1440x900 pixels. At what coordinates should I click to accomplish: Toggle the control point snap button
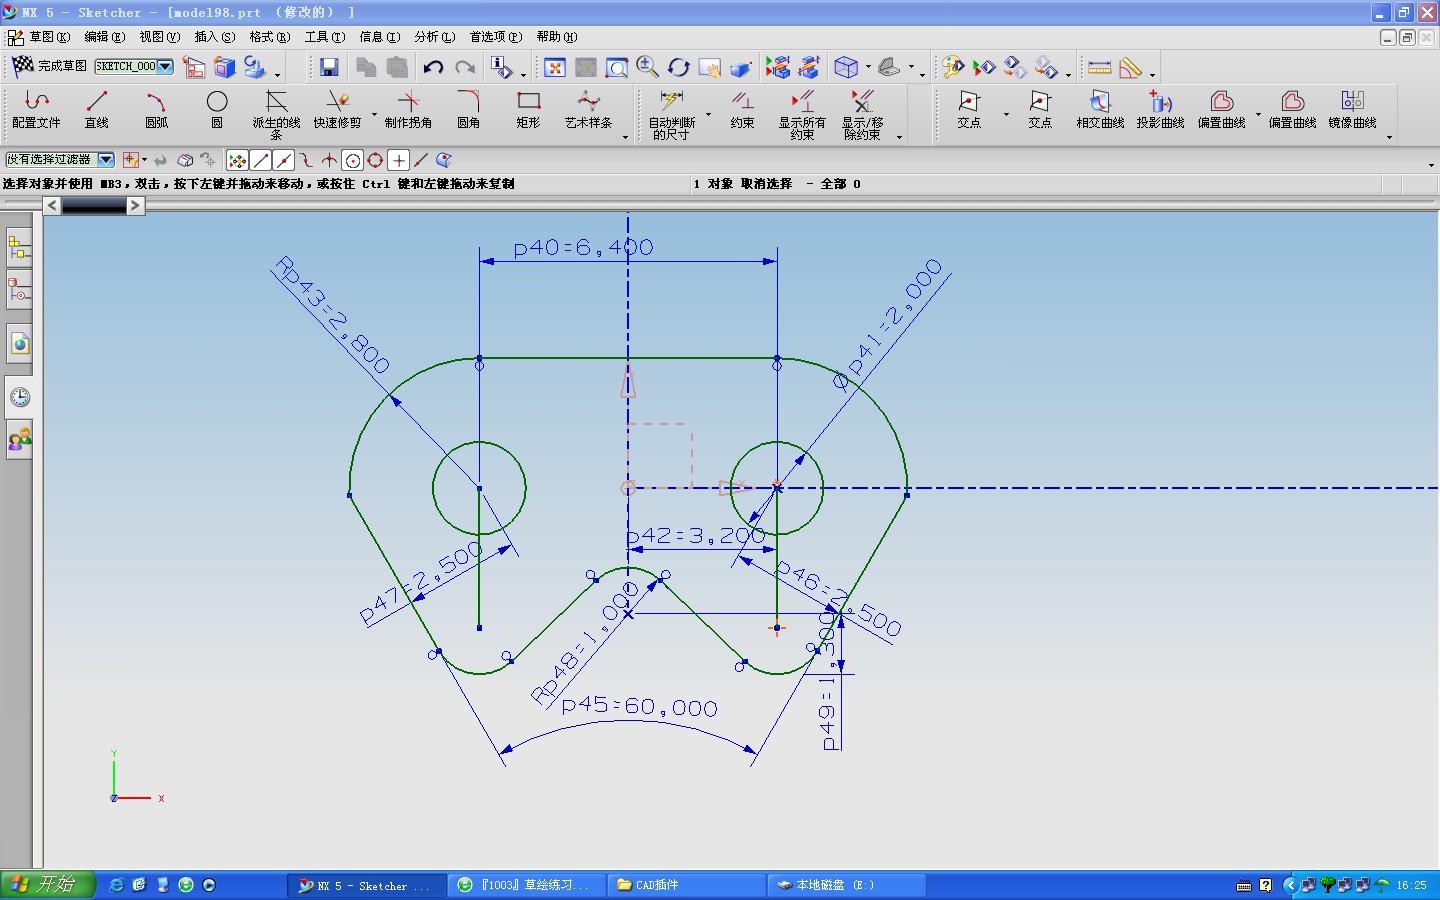tap(307, 160)
